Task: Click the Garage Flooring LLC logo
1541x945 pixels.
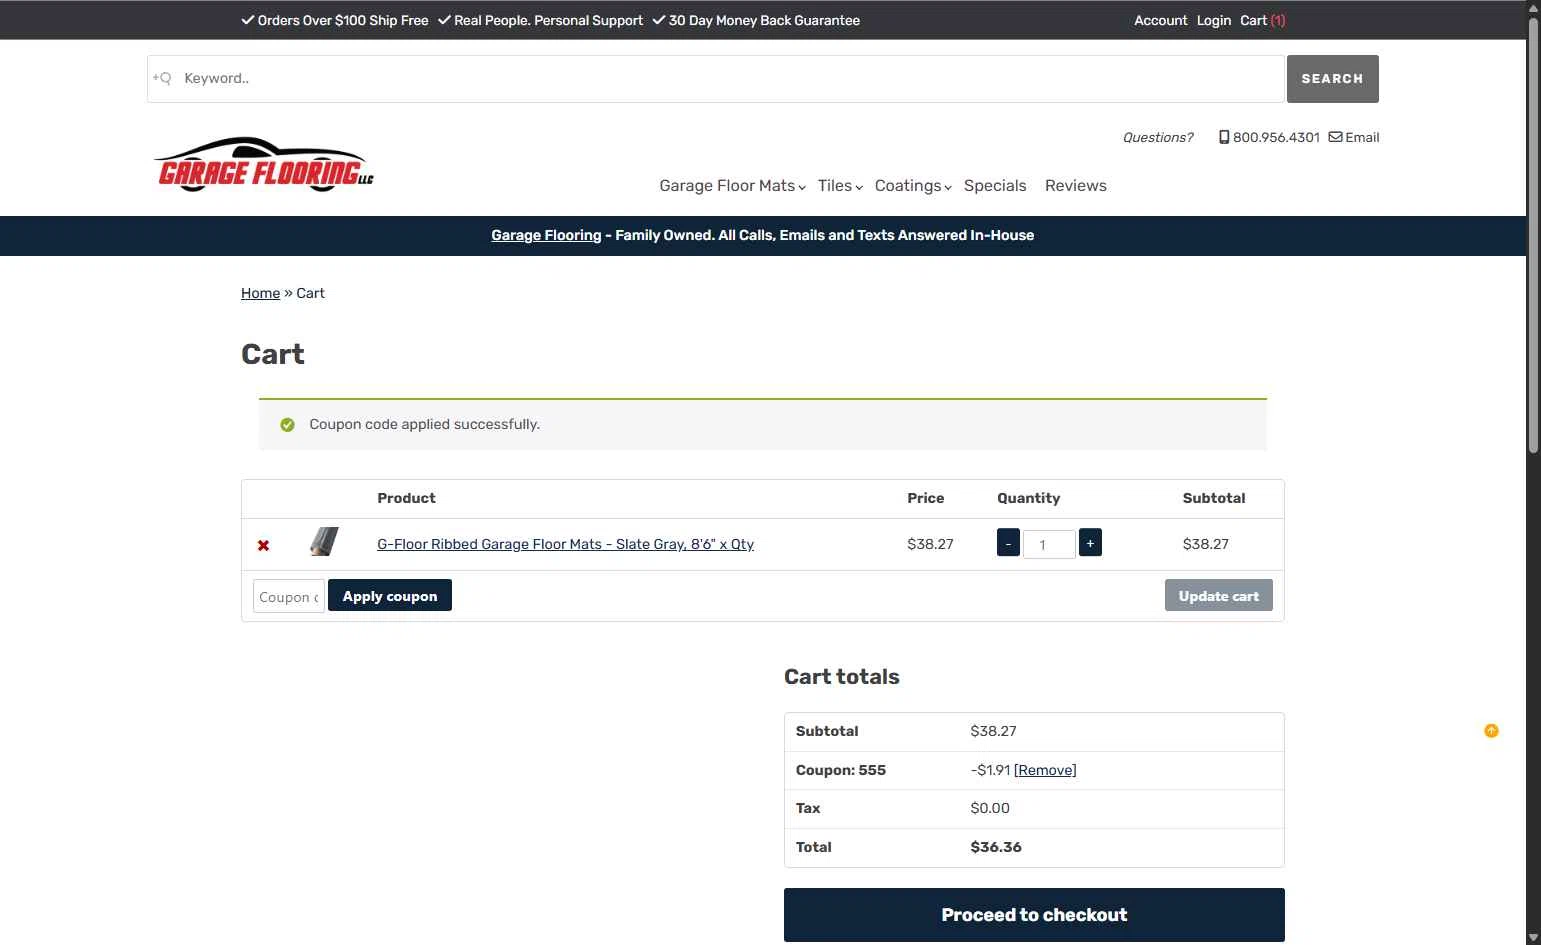Action: click(x=264, y=164)
